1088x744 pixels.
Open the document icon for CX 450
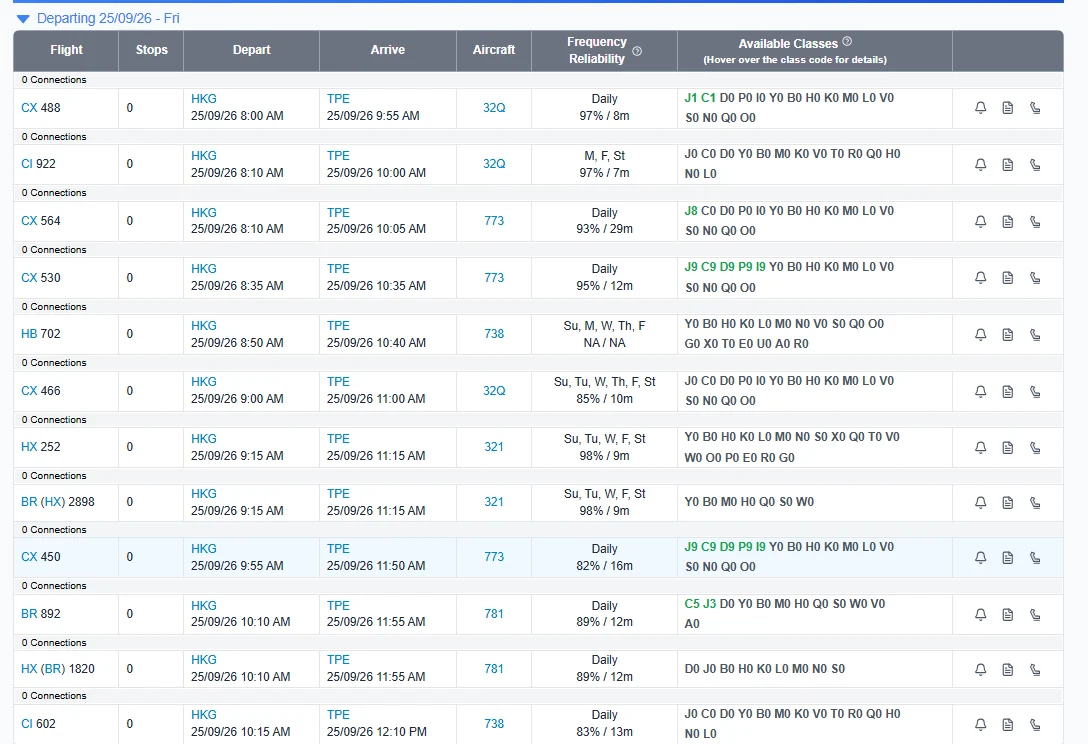pyautogui.click(x=1008, y=557)
